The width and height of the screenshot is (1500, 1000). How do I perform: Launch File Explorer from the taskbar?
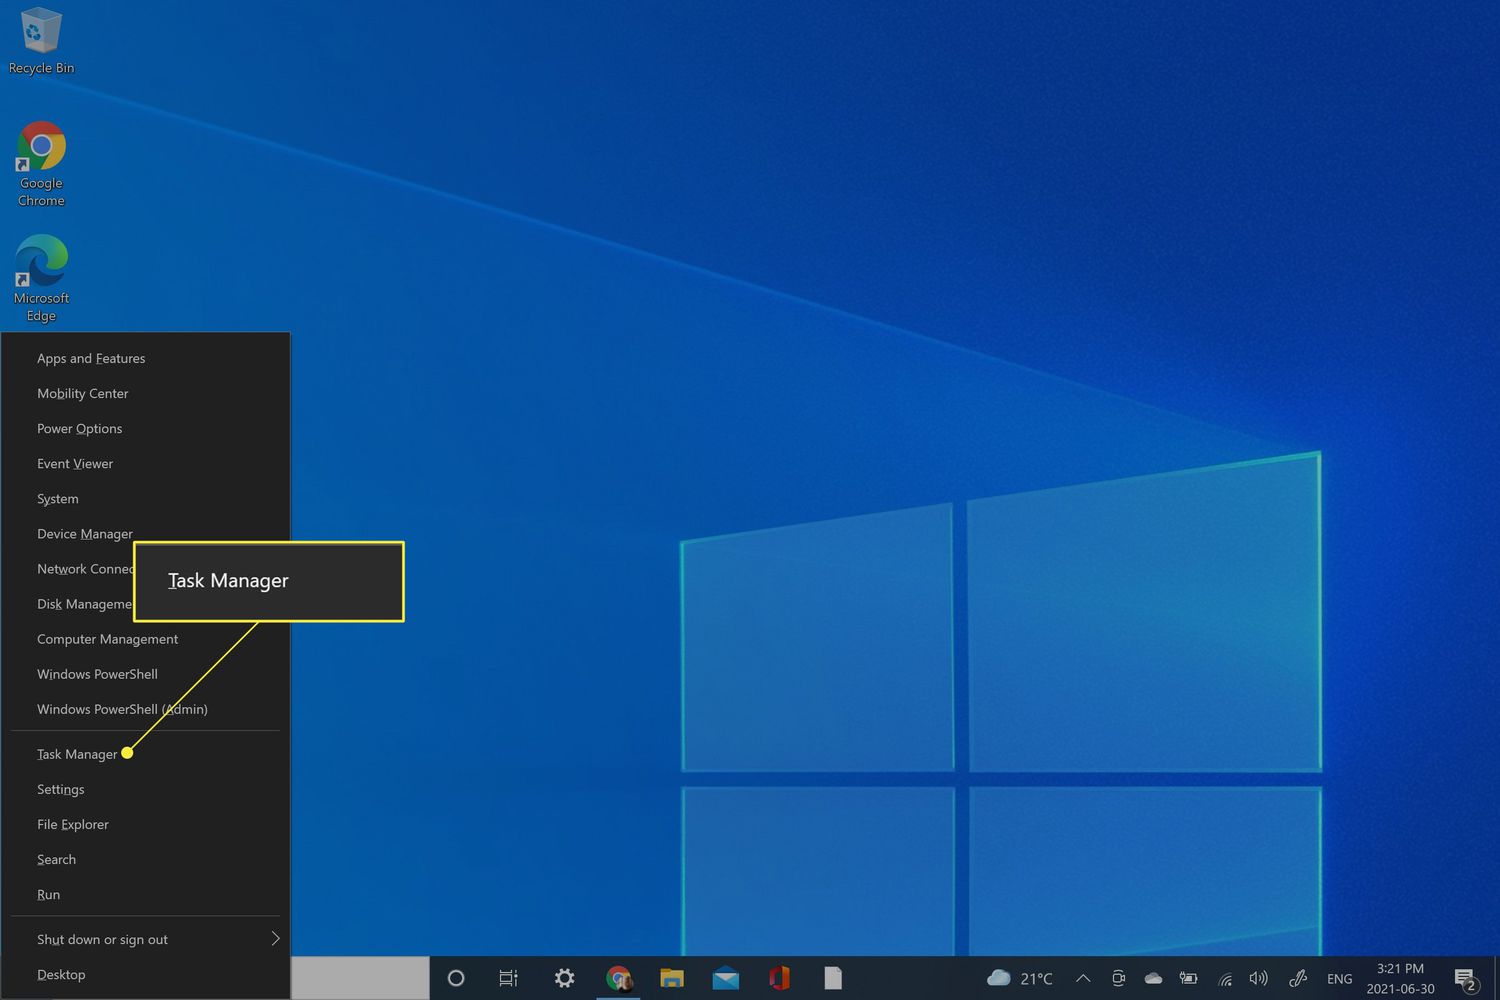671,978
